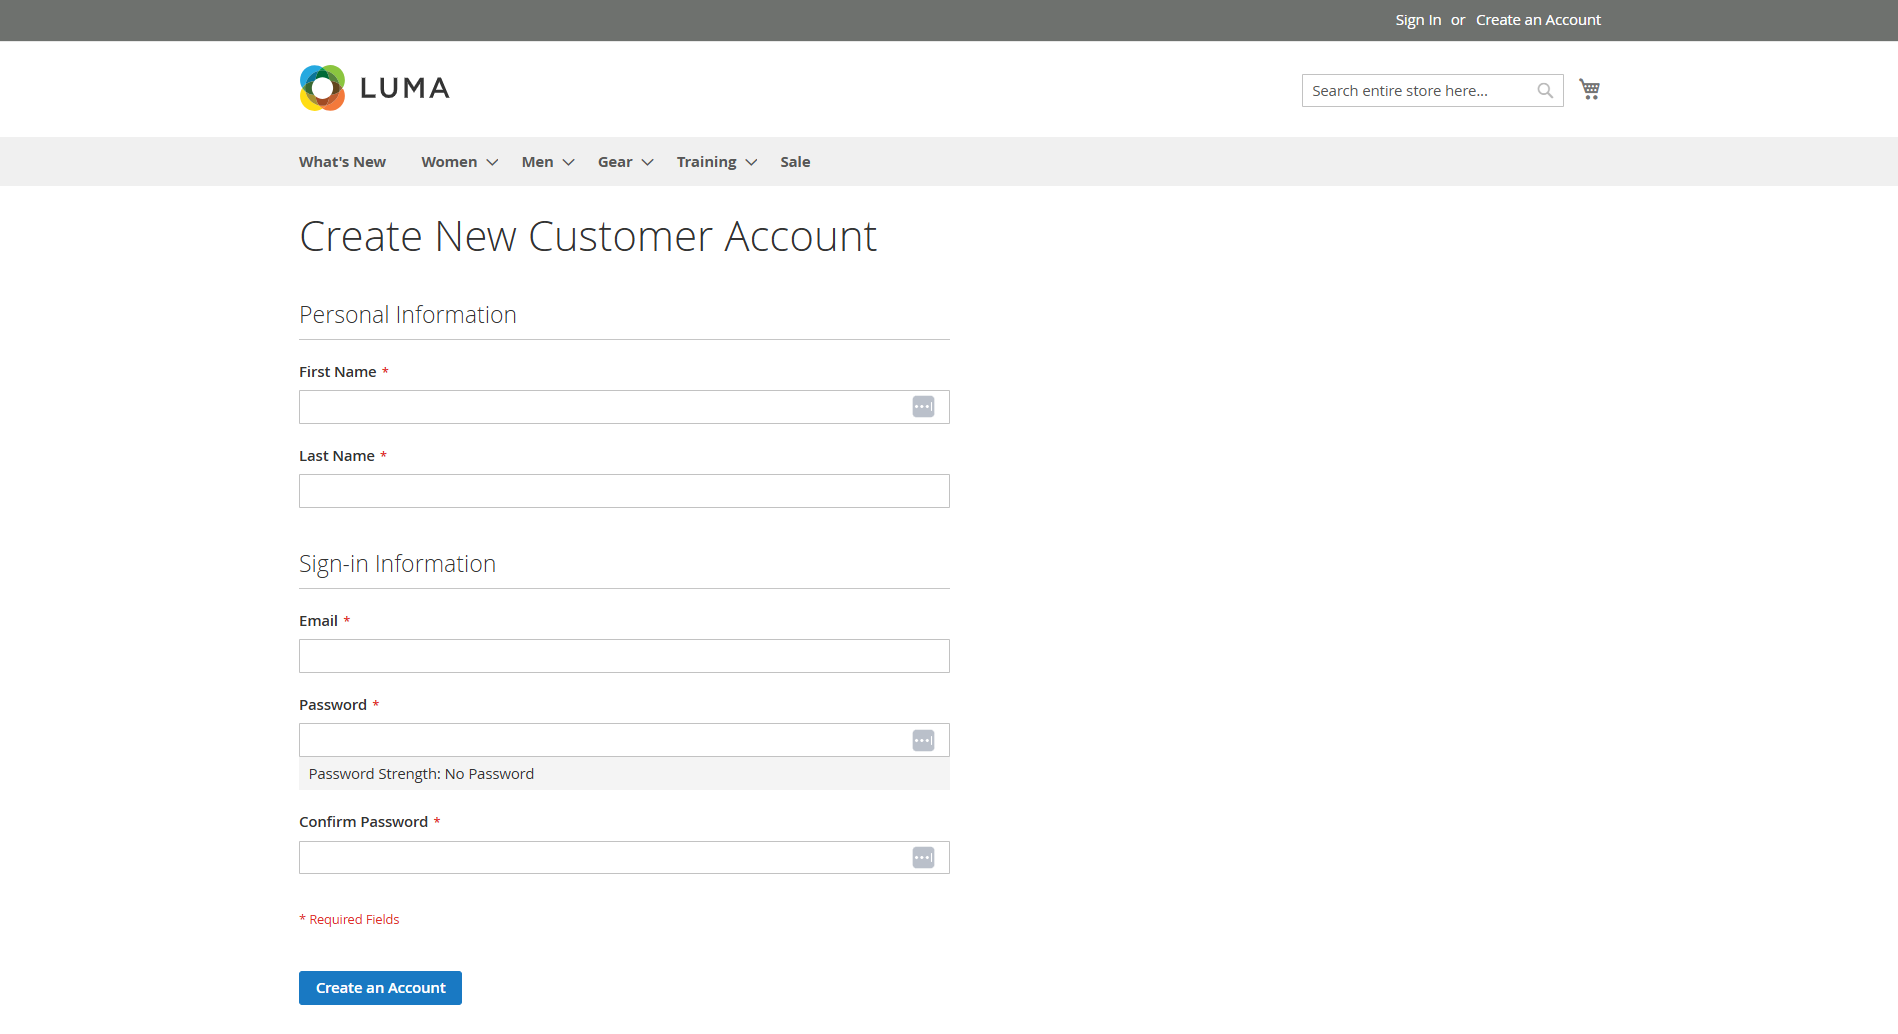Expand the Women menu chevron
This screenshot has height=1034, width=1898.
tap(492, 162)
